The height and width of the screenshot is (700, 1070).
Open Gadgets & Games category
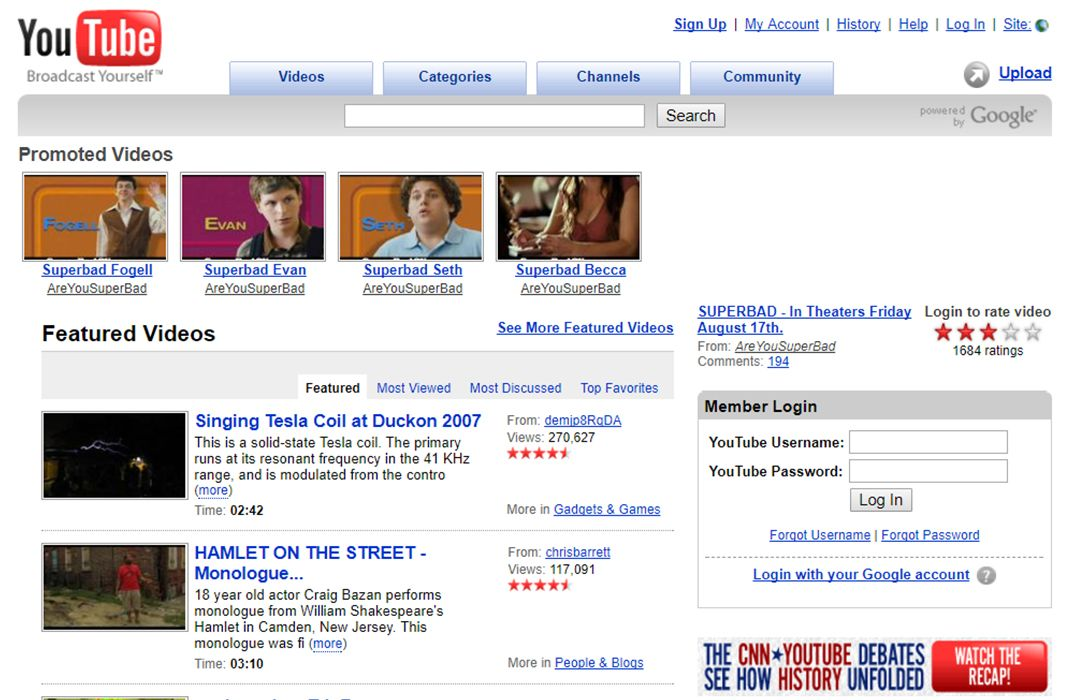pyautogui.click(x=607, y=509)
